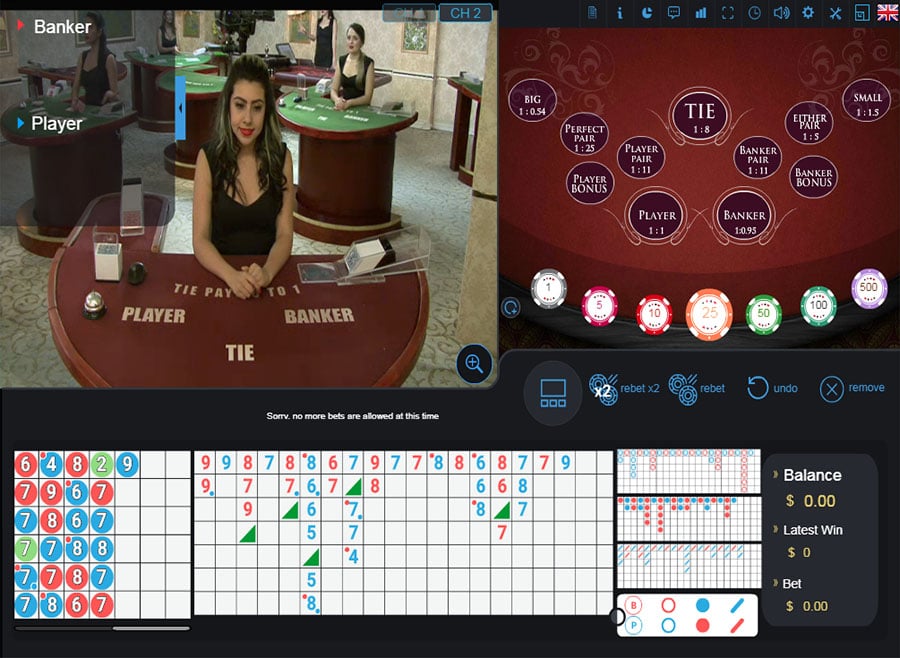Open the settings gear menu
The width and height of the screenshot is (900, 658).
[x=807, y=13]
